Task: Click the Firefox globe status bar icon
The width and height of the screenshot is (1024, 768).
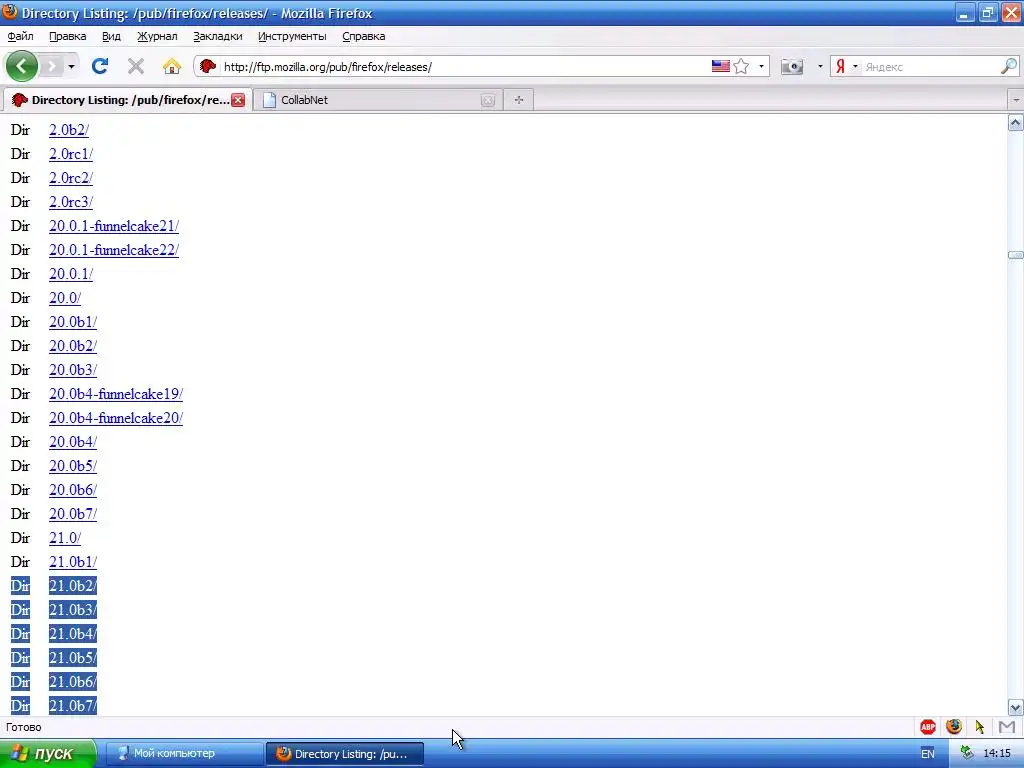Action: click(954, 726)
